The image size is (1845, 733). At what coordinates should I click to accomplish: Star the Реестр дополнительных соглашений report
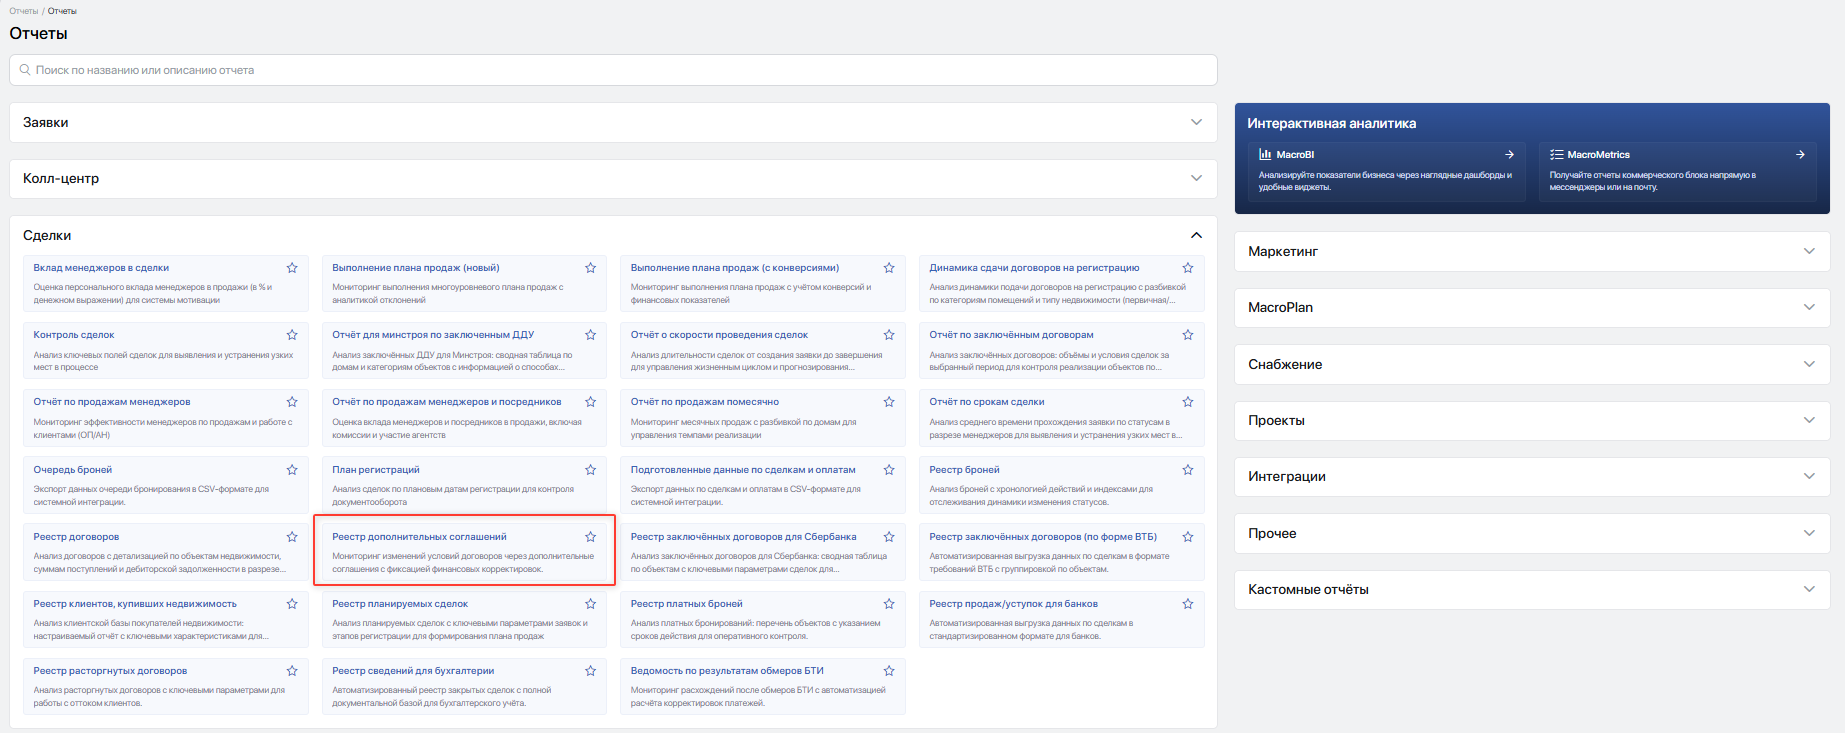[x=591, y=537]
